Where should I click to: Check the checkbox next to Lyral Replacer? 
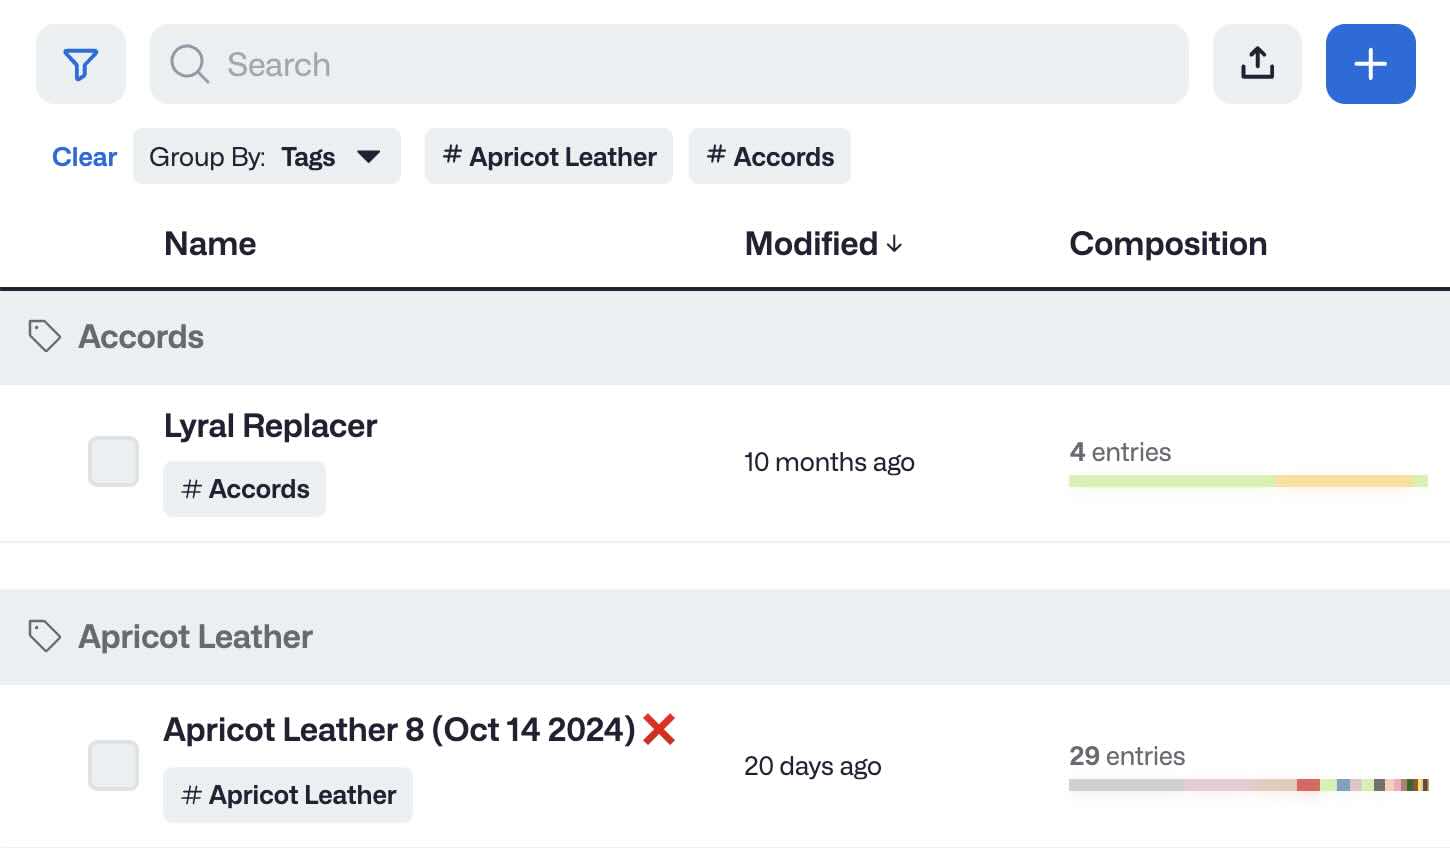pos(113,461)
